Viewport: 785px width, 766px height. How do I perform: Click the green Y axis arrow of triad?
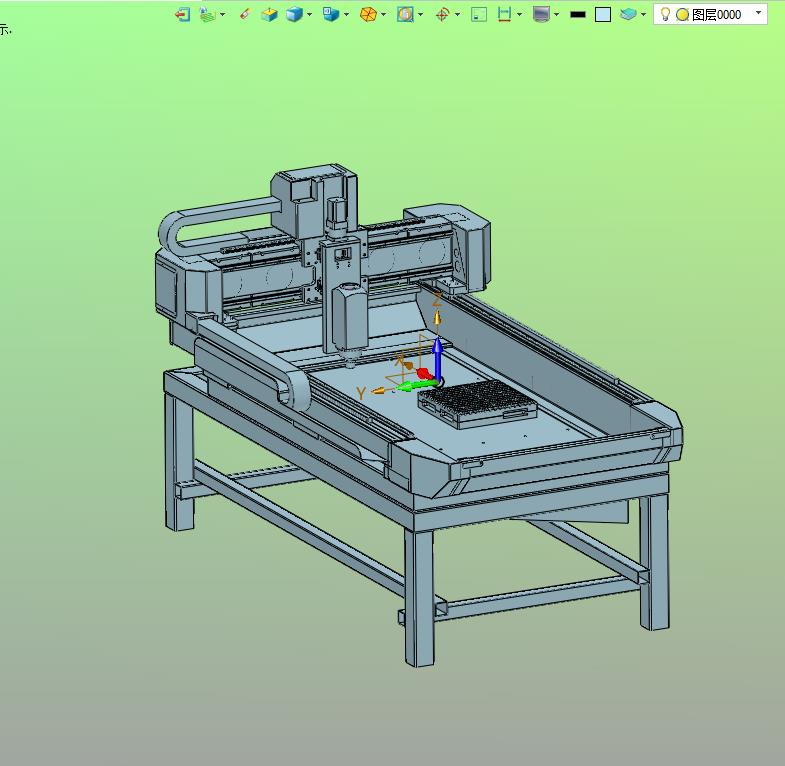point(416,386)
